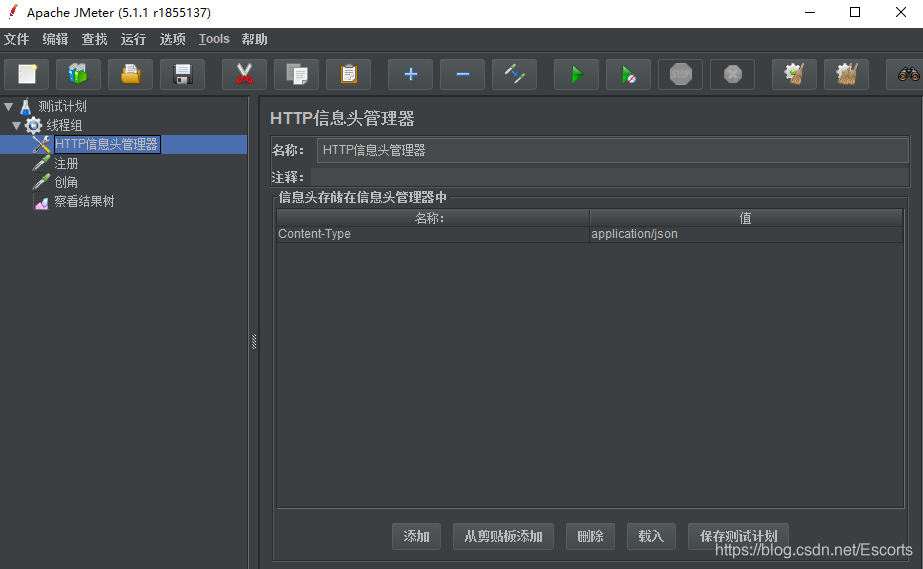Click the split pane divider handle
Screen dimensions: 923x569
[254, 341]
